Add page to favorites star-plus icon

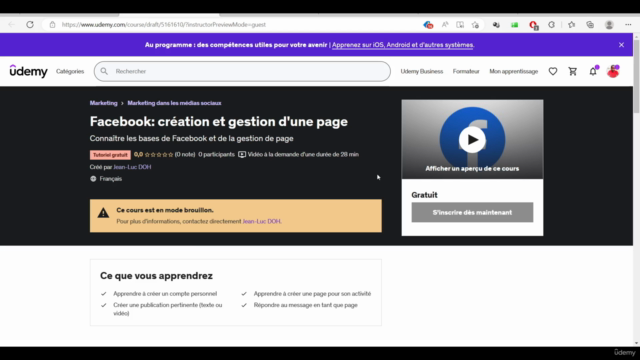pyautogui.click(x=475, y=24)
